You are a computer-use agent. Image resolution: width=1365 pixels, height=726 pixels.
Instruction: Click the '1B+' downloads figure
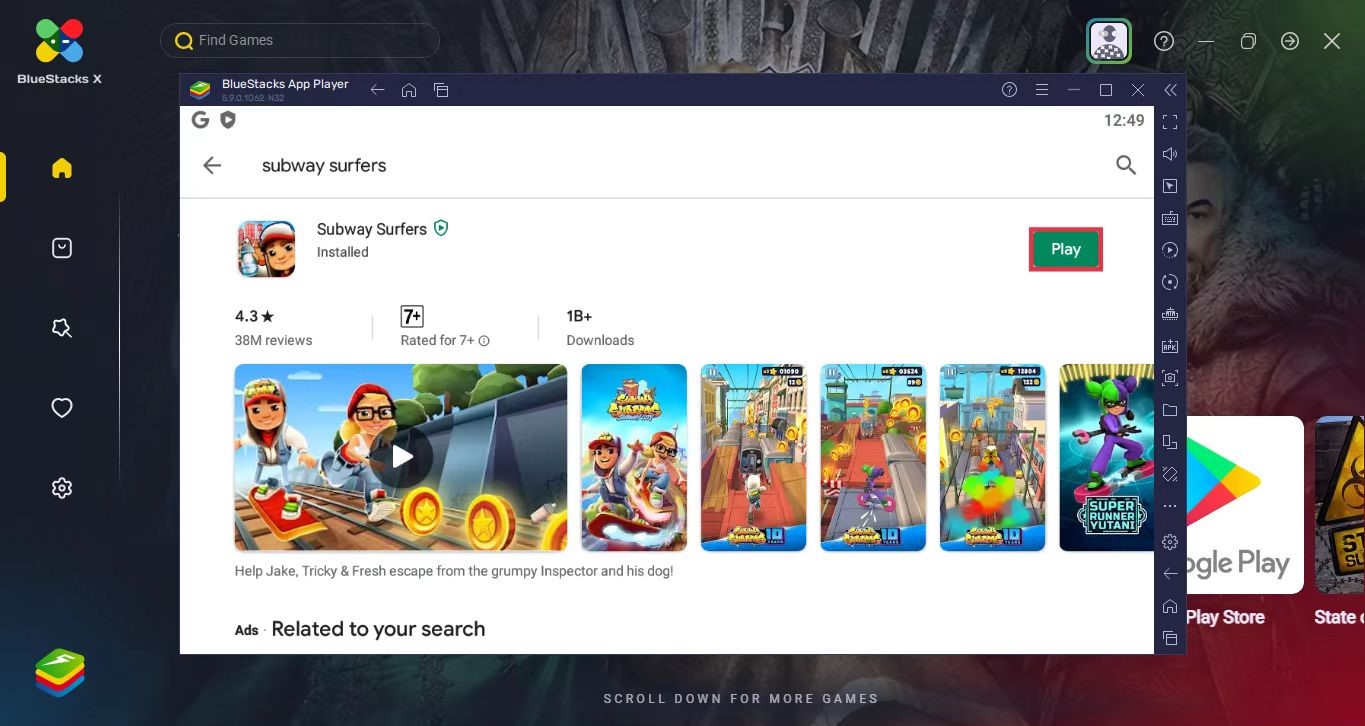point(580,316)
